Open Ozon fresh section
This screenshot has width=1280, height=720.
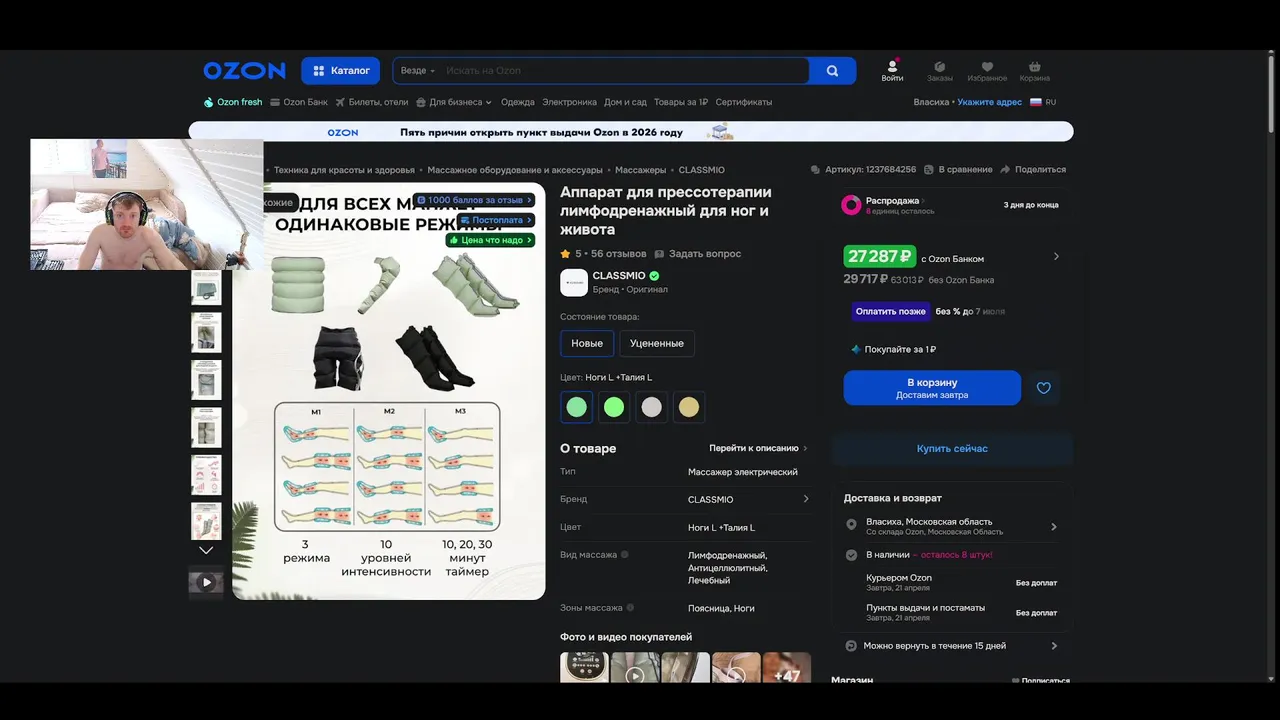pos(233,102)
